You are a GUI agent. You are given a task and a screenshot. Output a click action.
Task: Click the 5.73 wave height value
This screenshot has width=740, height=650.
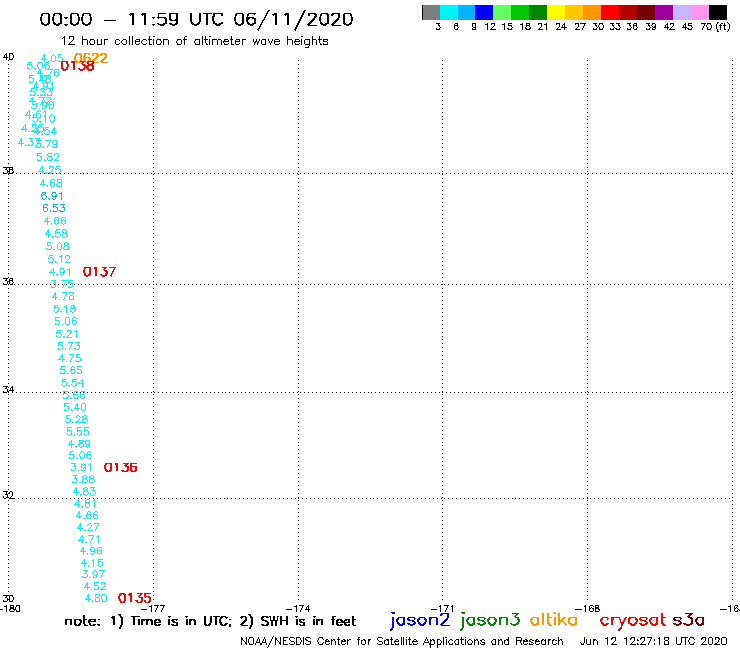69,346
